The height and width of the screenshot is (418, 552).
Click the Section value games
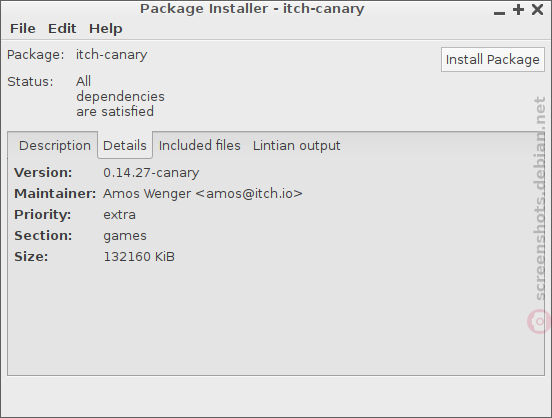click(125, 236)
